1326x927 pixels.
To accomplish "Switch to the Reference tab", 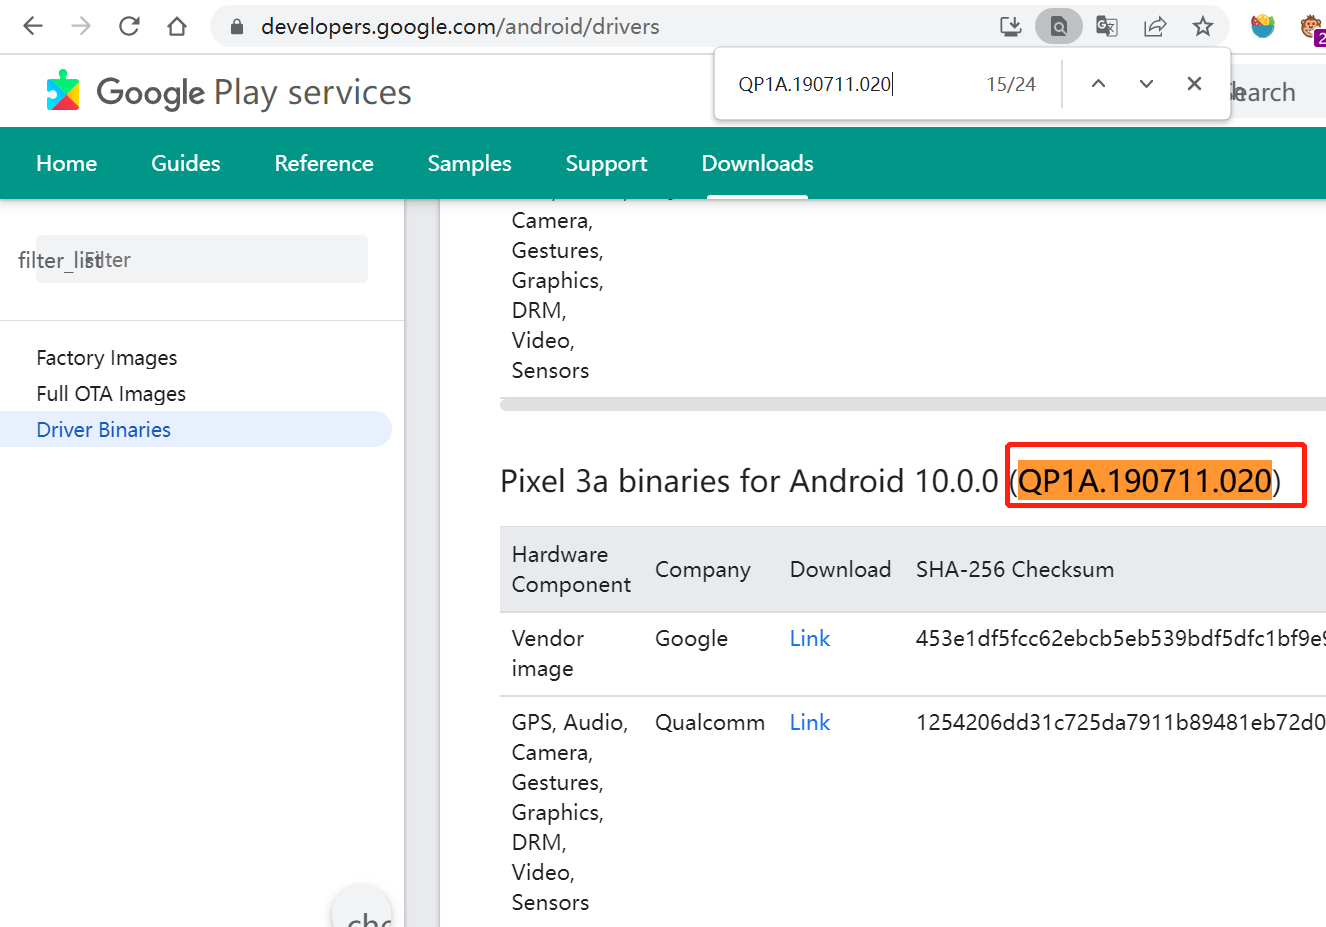I will point(324,163).
